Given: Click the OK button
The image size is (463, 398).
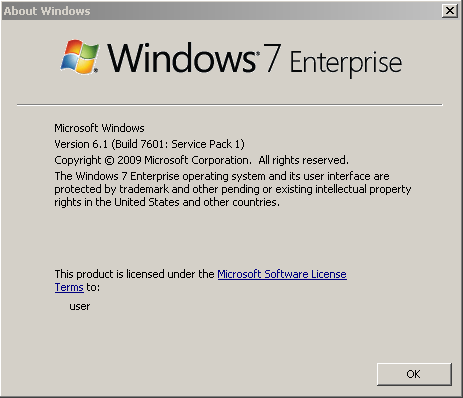Looking at the screenshot, I should click(x=414, y=374).
